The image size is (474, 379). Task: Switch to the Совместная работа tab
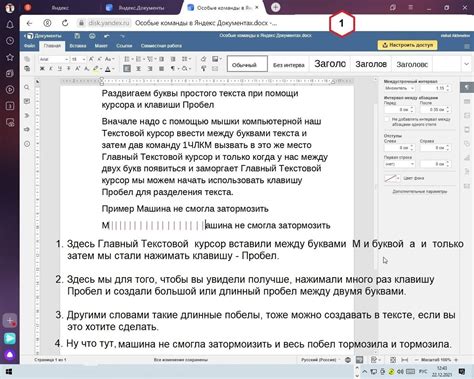(x=161, y=46)
